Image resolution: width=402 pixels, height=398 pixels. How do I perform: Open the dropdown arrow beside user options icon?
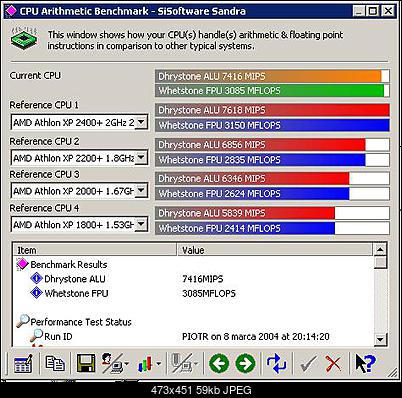(x=126, y=364)
